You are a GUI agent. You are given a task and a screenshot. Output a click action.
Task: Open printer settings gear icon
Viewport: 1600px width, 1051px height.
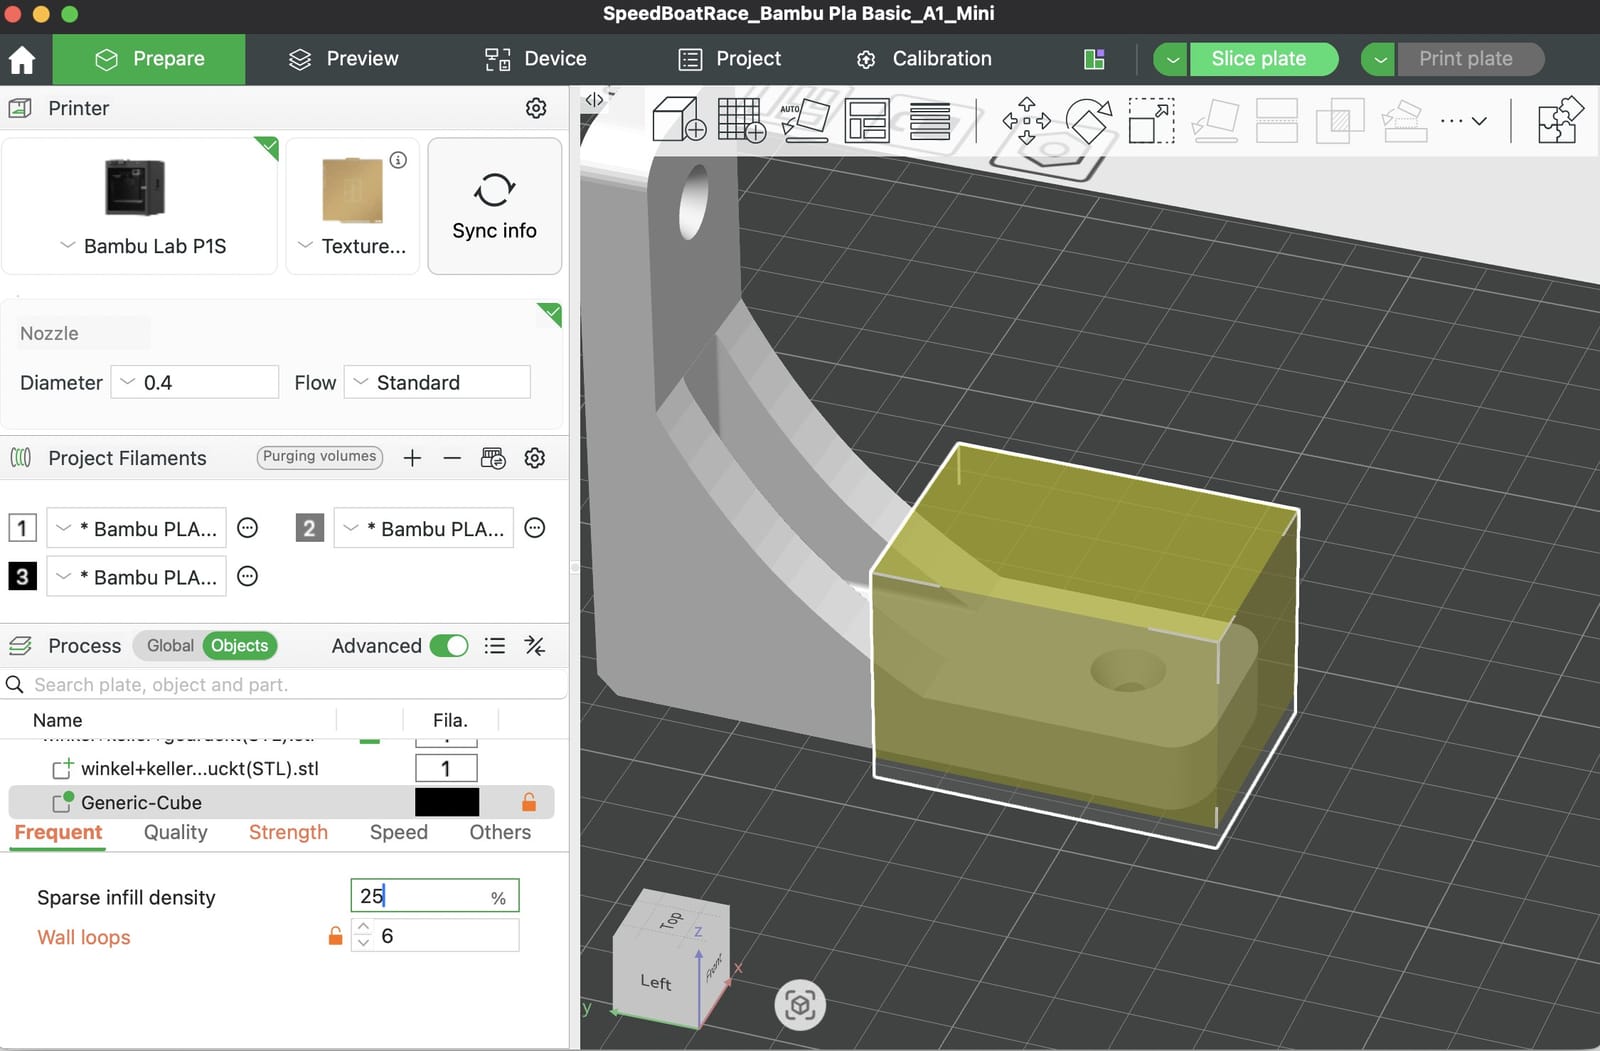click(x=536, y=108)
